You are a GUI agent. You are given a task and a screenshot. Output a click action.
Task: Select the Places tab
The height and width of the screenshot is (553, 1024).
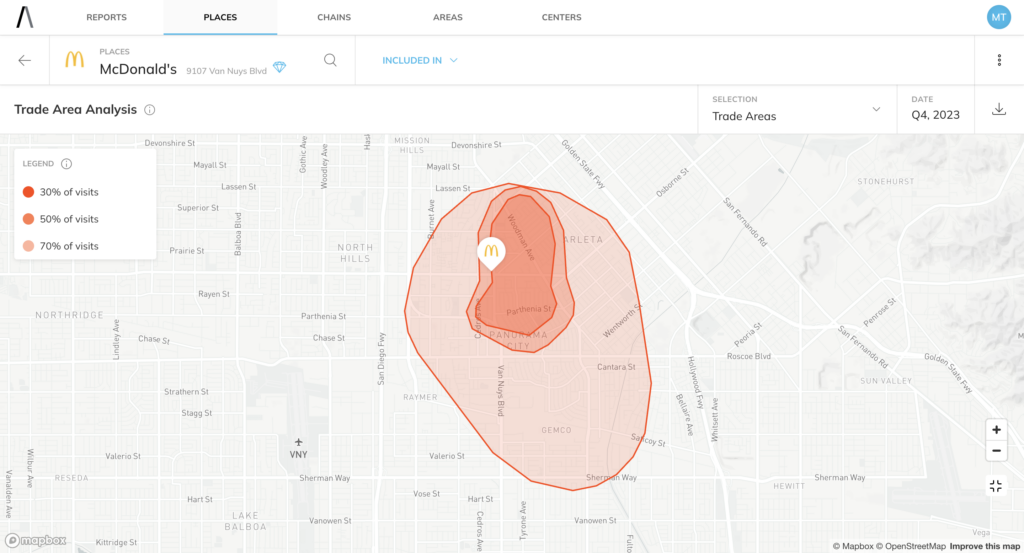tap(220, 17)
